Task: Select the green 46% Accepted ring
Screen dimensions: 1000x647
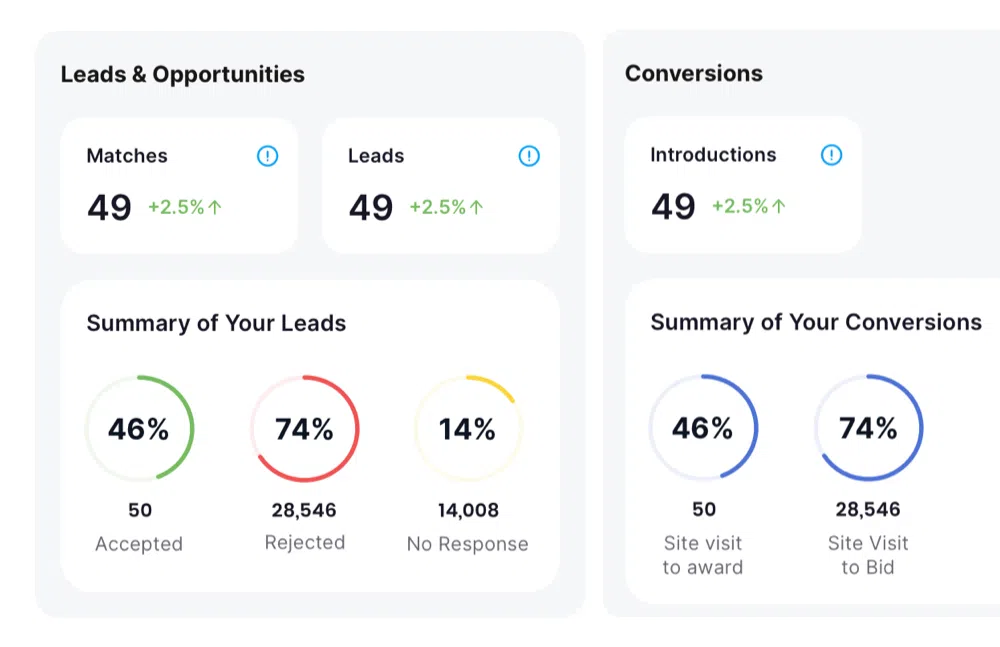Action: 140,428
